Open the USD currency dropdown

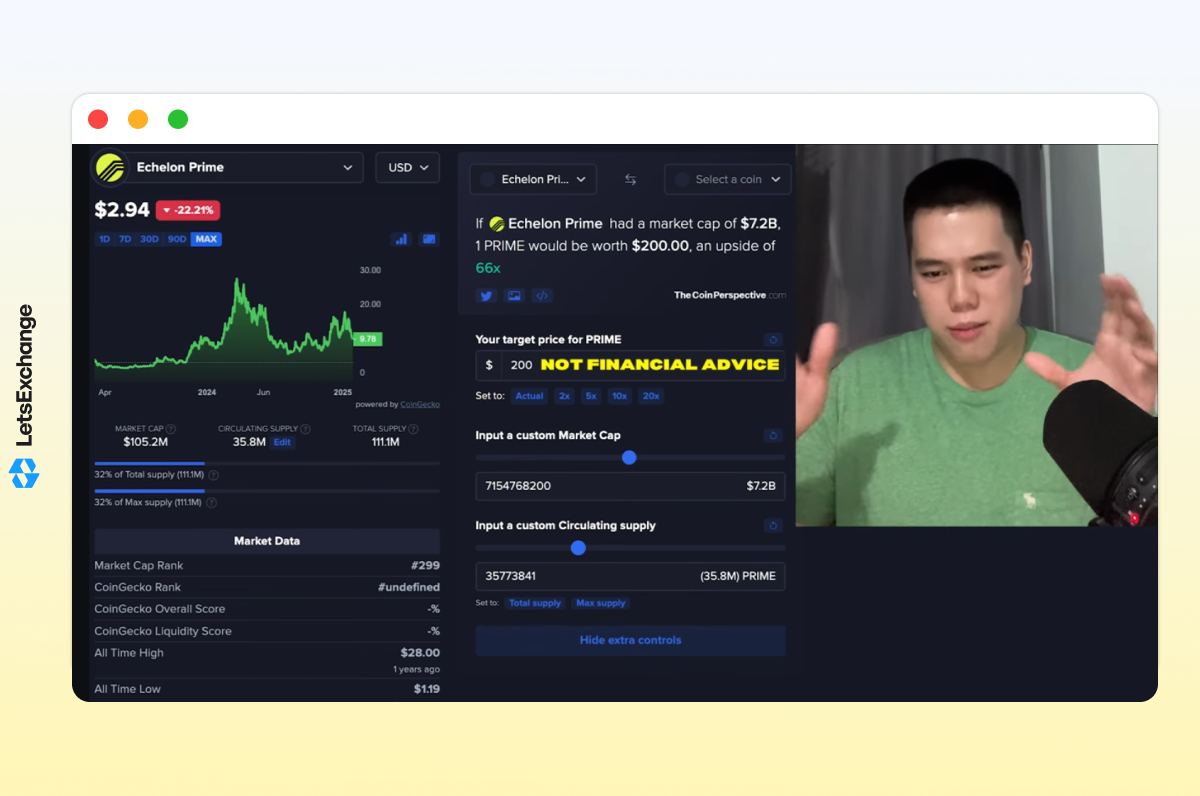pyautogui.click(x=407, y=167)
